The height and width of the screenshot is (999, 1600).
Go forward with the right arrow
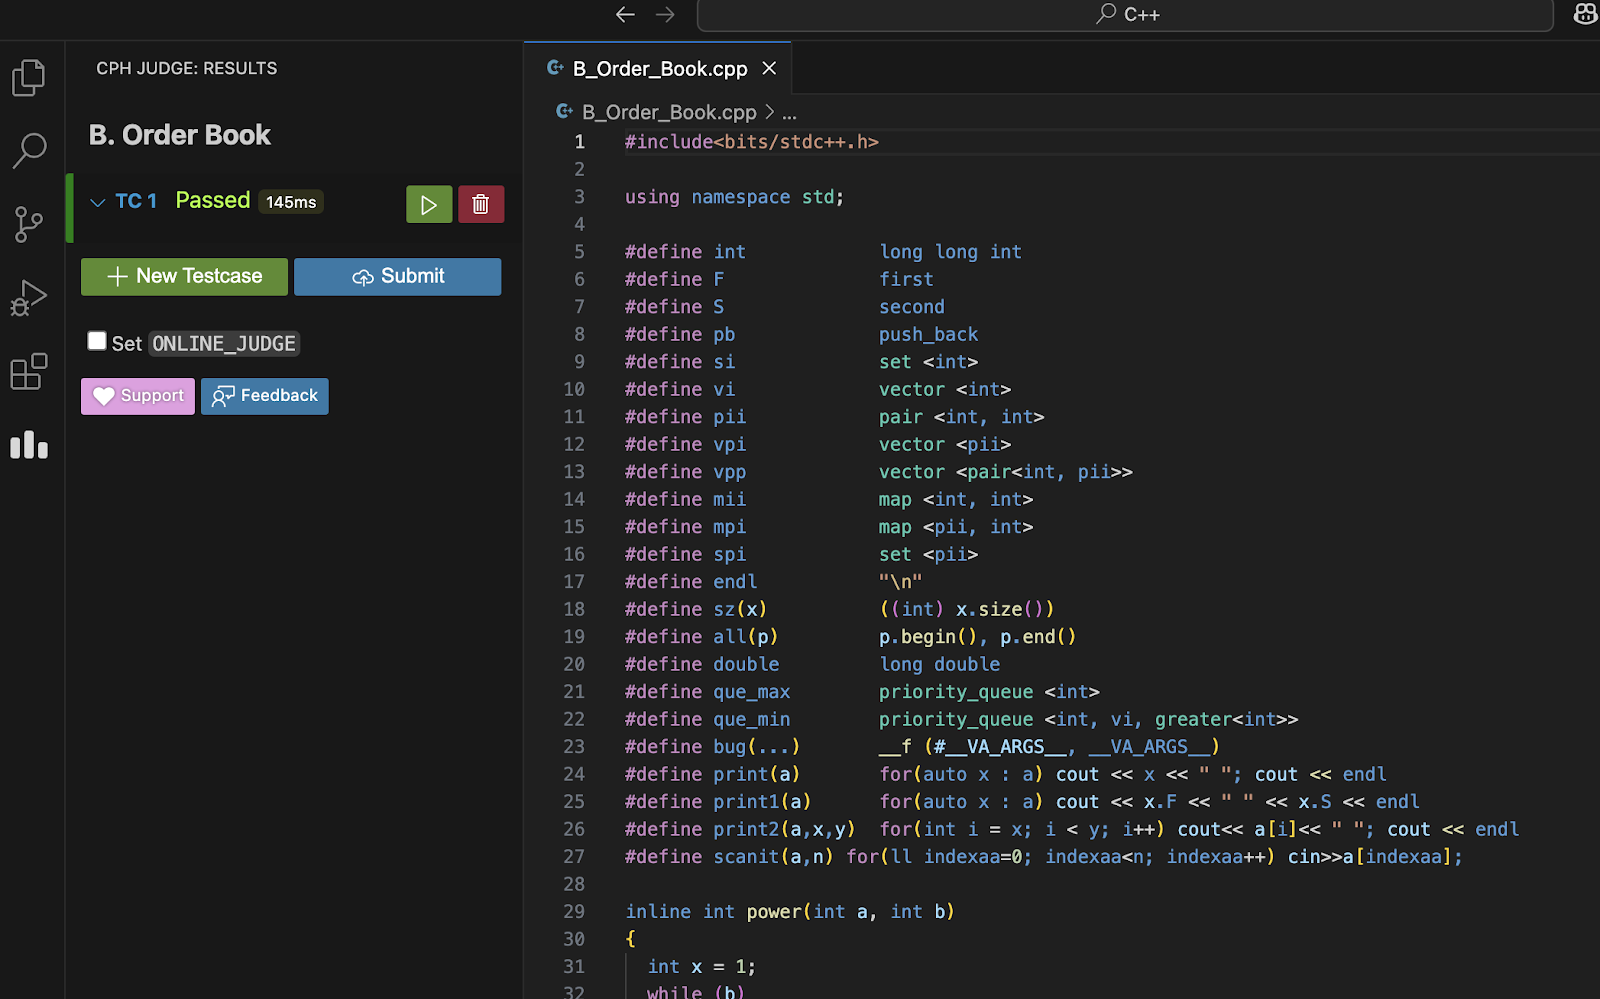tap(665, 14)
